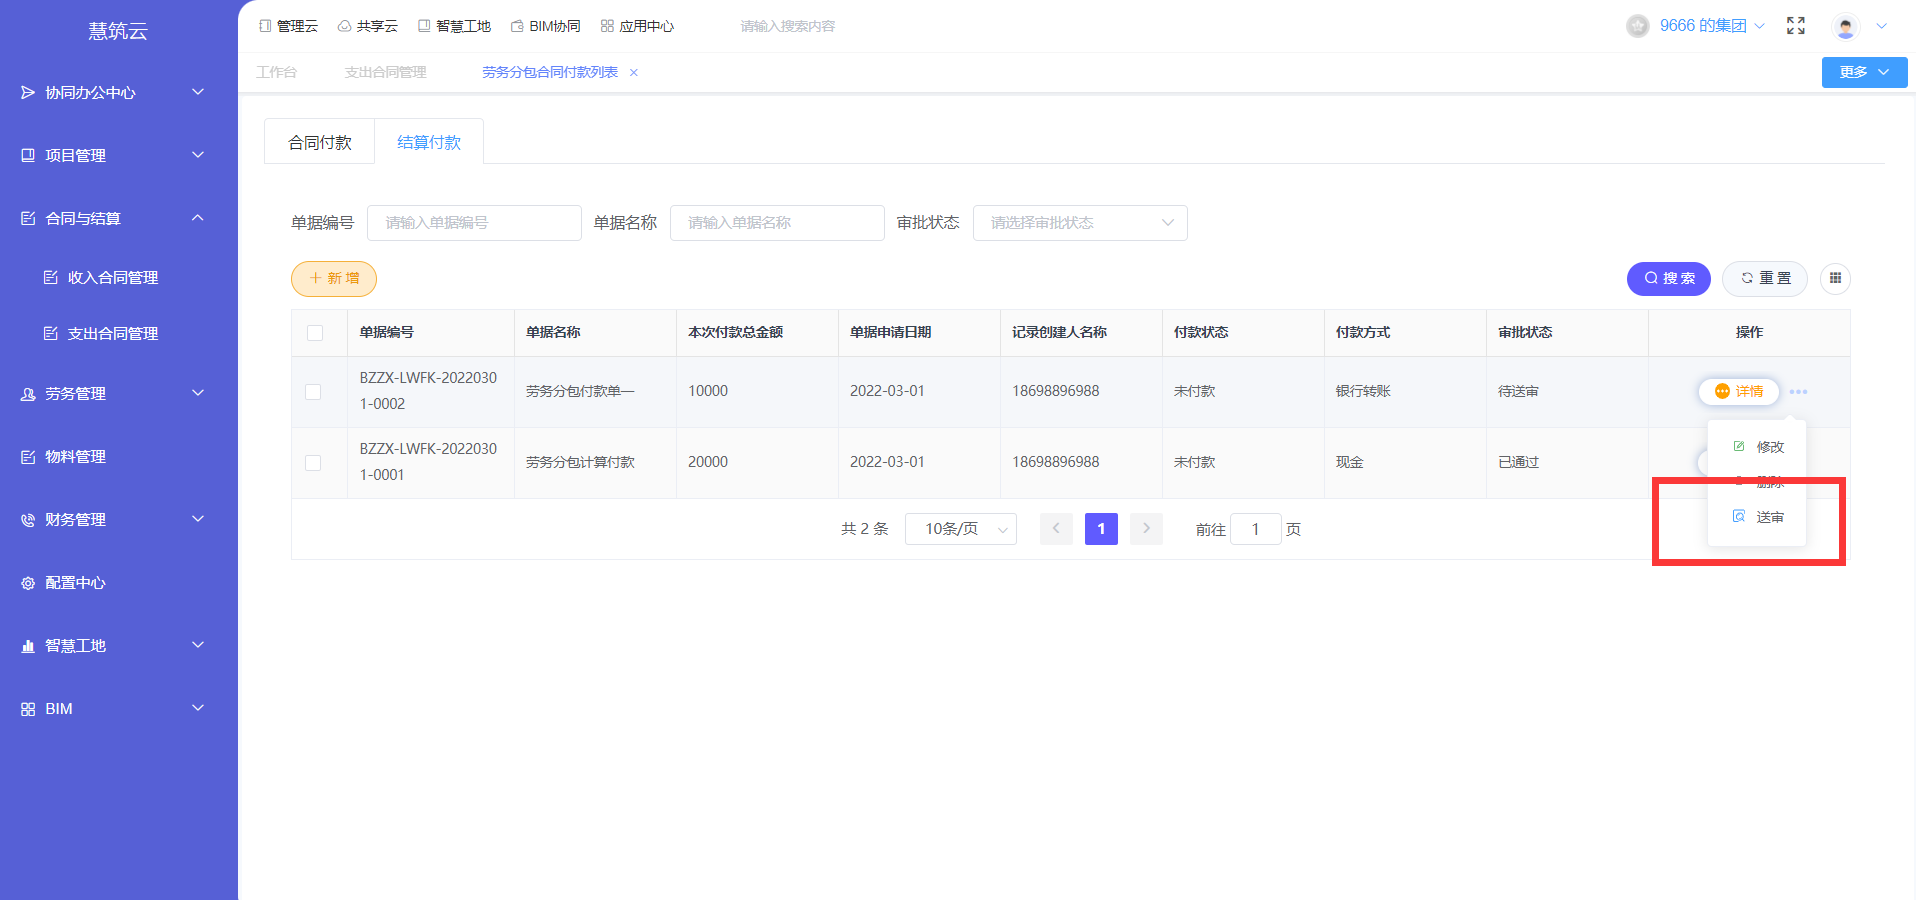Open the 10条/页 page size dropdown
This screenshot has height=900, width=1916.
coord(961,529)
